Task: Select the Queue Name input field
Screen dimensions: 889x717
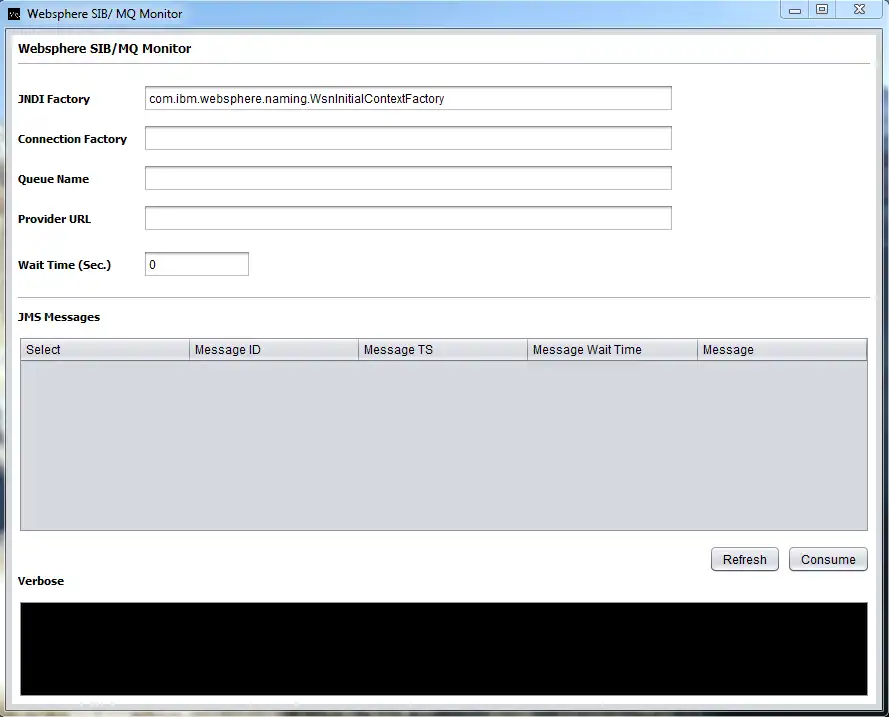Action: click(x=408, y=178)
